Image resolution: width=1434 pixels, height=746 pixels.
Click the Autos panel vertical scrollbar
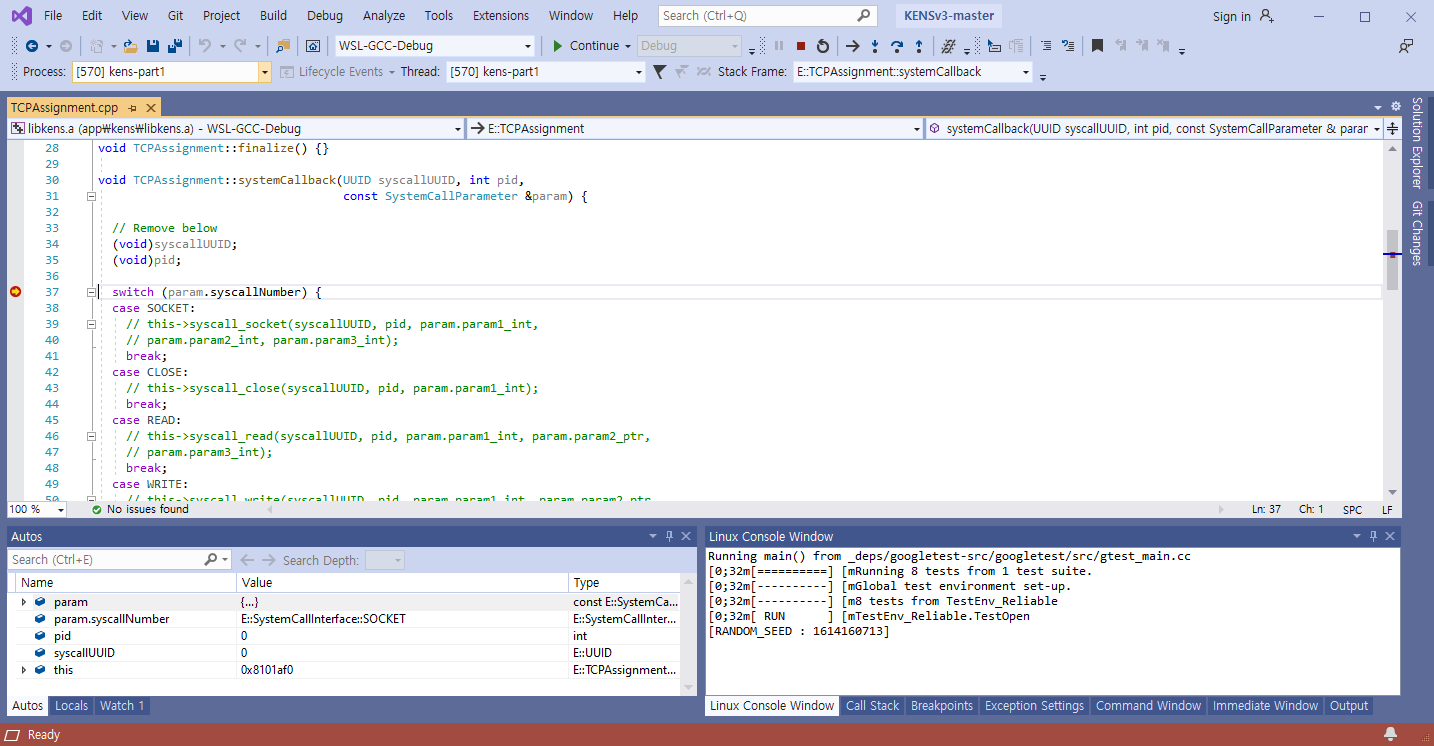coord(687,634)
